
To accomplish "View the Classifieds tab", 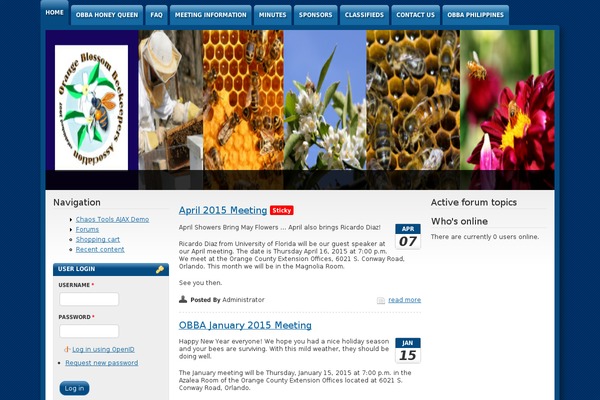I will (364, 15).
